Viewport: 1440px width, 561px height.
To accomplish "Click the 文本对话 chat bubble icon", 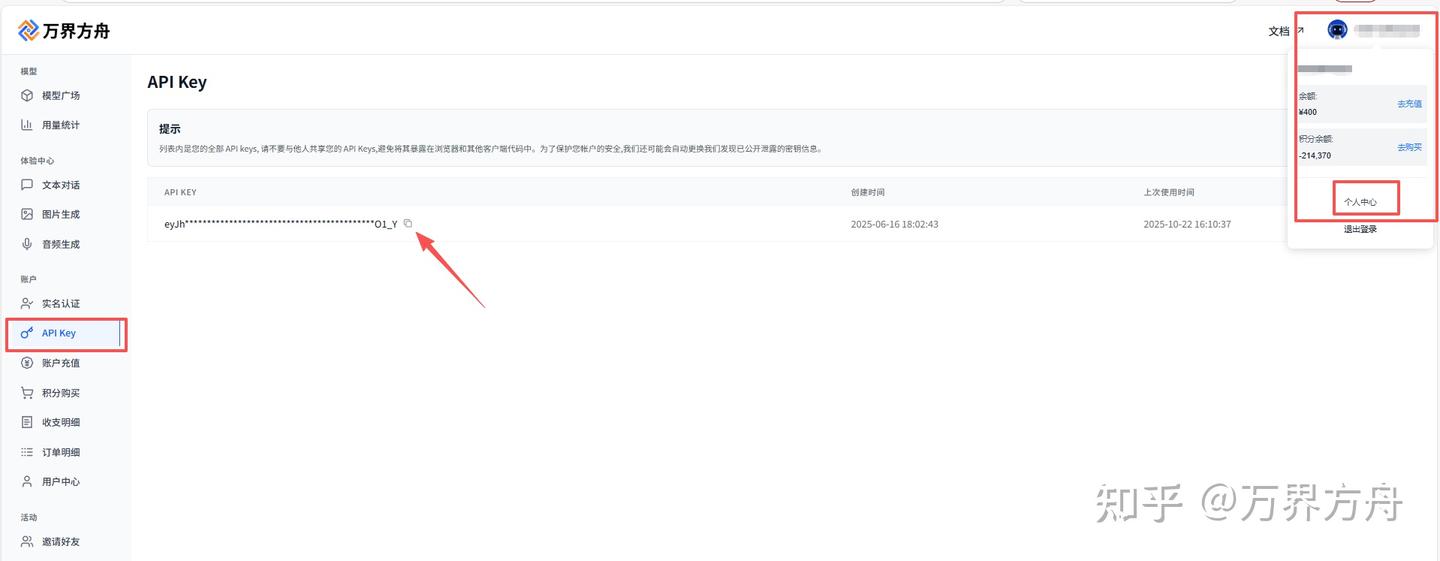I will click(x=27, y=185).
